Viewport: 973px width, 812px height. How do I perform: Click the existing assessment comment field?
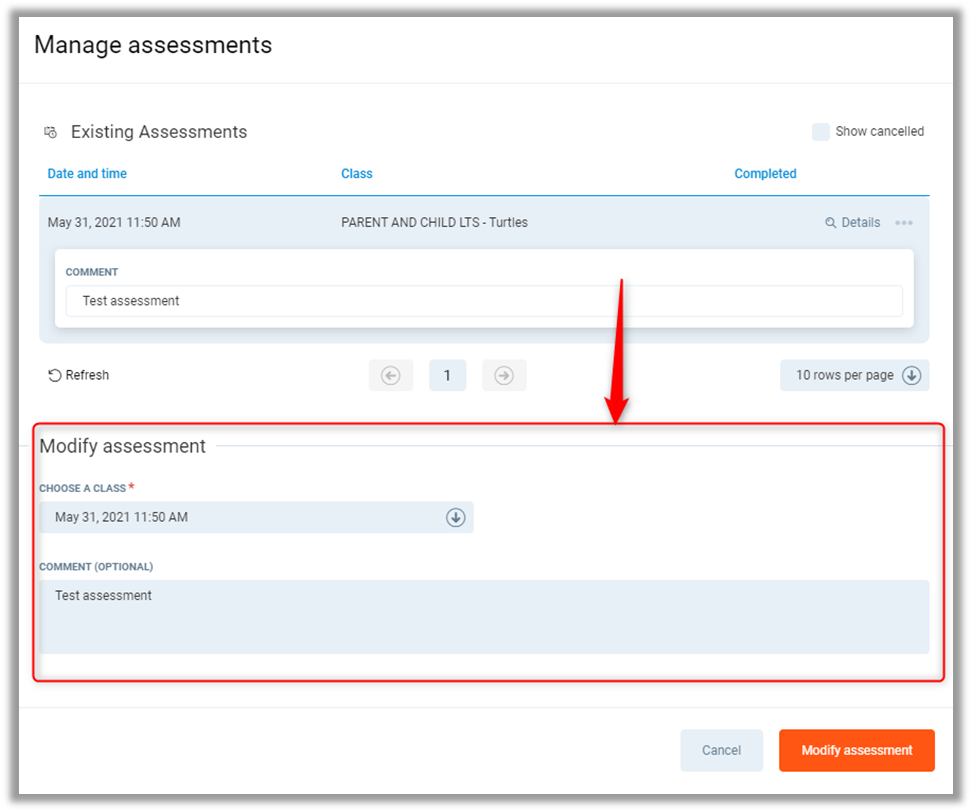point(484,301)
